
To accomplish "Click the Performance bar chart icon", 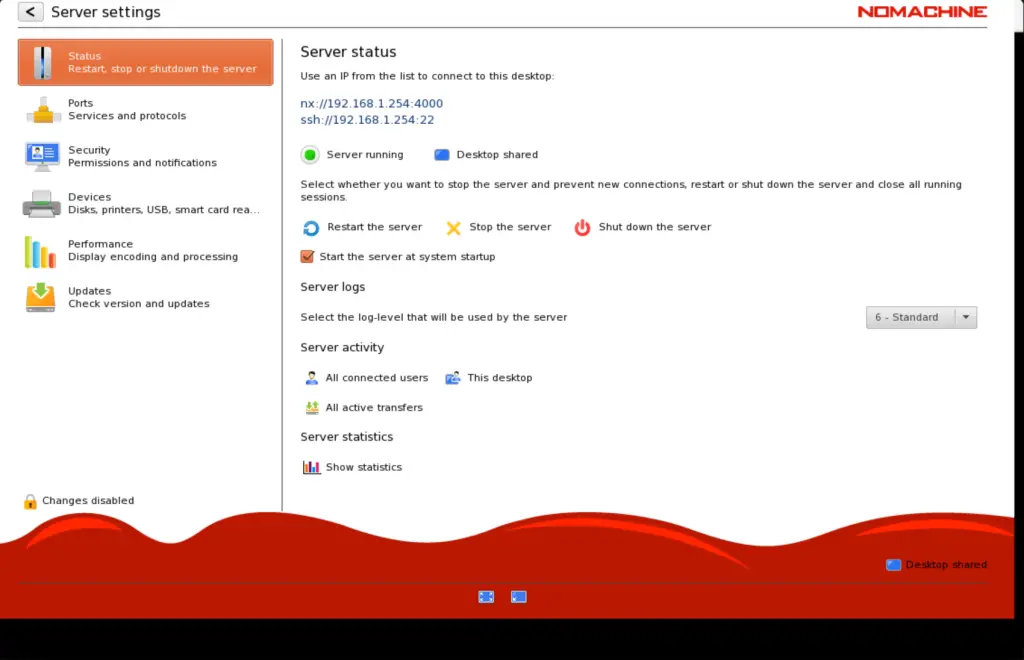I will pyautogui.click(x=40, y=252).
